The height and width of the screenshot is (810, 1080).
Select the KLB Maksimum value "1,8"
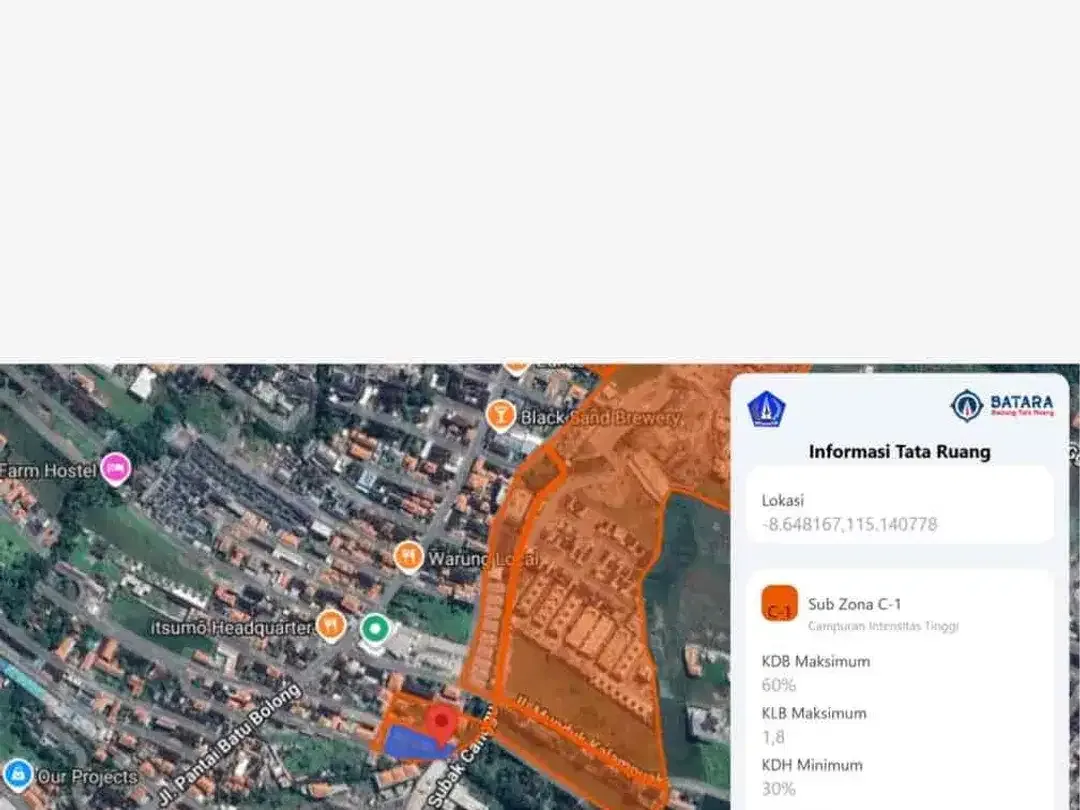(773, 737)
